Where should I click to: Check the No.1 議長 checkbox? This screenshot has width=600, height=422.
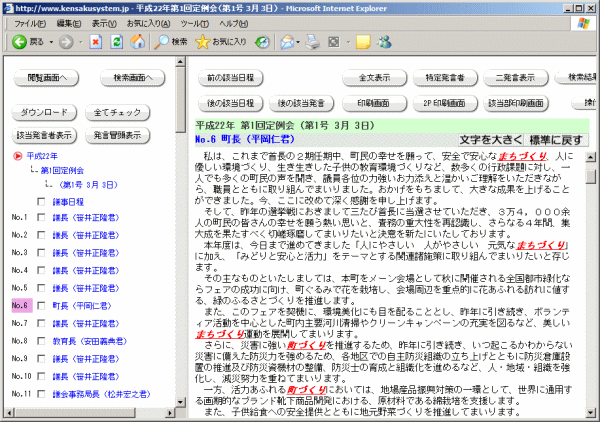pos(41,217)
